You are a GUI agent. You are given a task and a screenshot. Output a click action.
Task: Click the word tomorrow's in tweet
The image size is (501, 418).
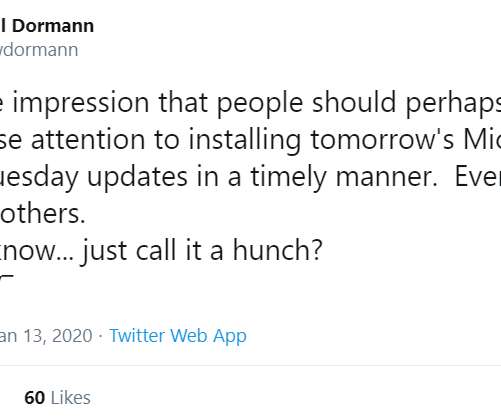[382, 139]
